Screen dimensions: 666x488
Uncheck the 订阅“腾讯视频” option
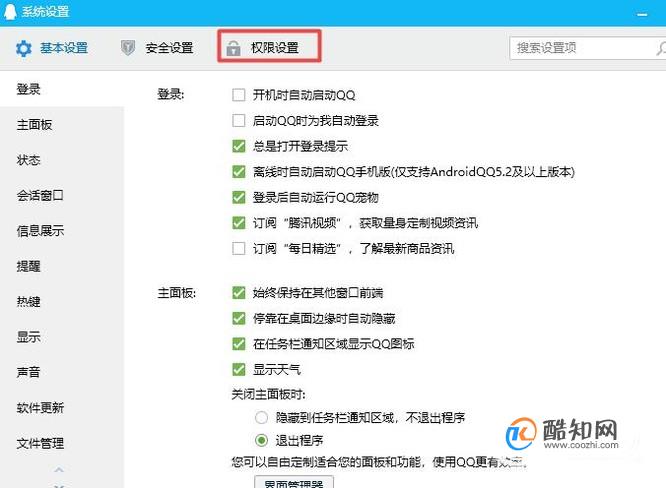coord(239,223)
